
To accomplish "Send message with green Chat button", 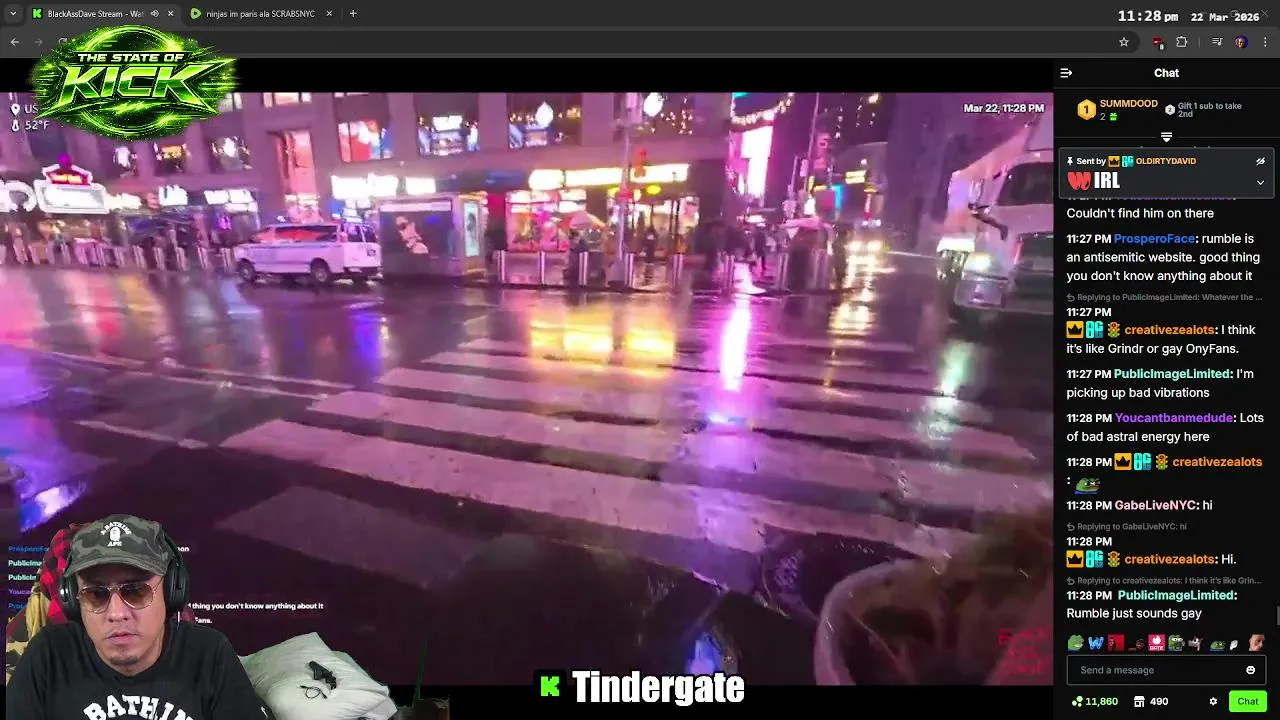I will click(1247, 701).
